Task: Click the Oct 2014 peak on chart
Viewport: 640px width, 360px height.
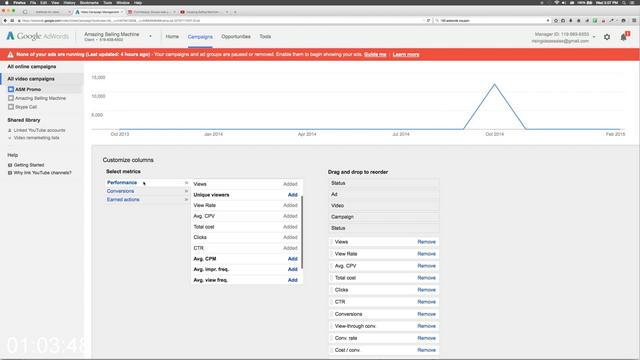Action: point(495,84)
